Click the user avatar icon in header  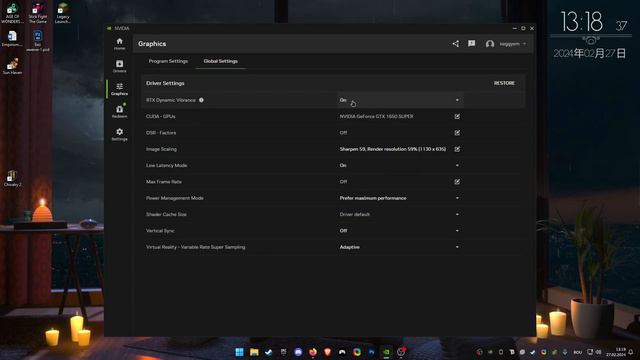coord(490,44)
